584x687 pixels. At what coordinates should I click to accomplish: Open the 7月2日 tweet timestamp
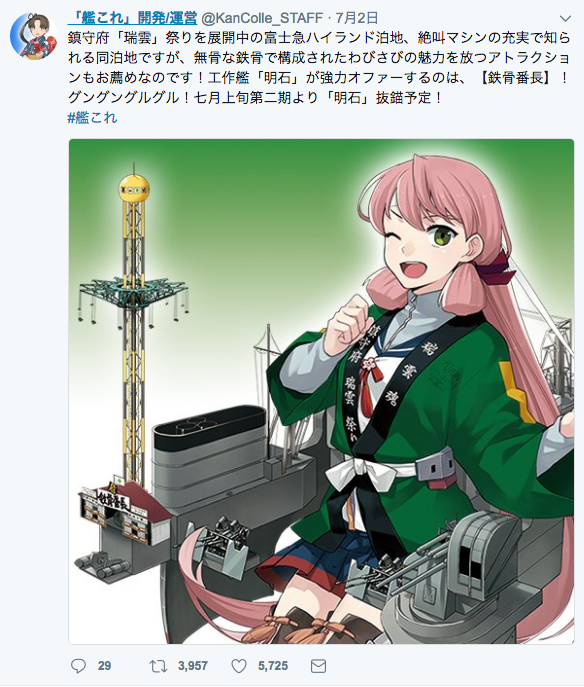point(357,18)
